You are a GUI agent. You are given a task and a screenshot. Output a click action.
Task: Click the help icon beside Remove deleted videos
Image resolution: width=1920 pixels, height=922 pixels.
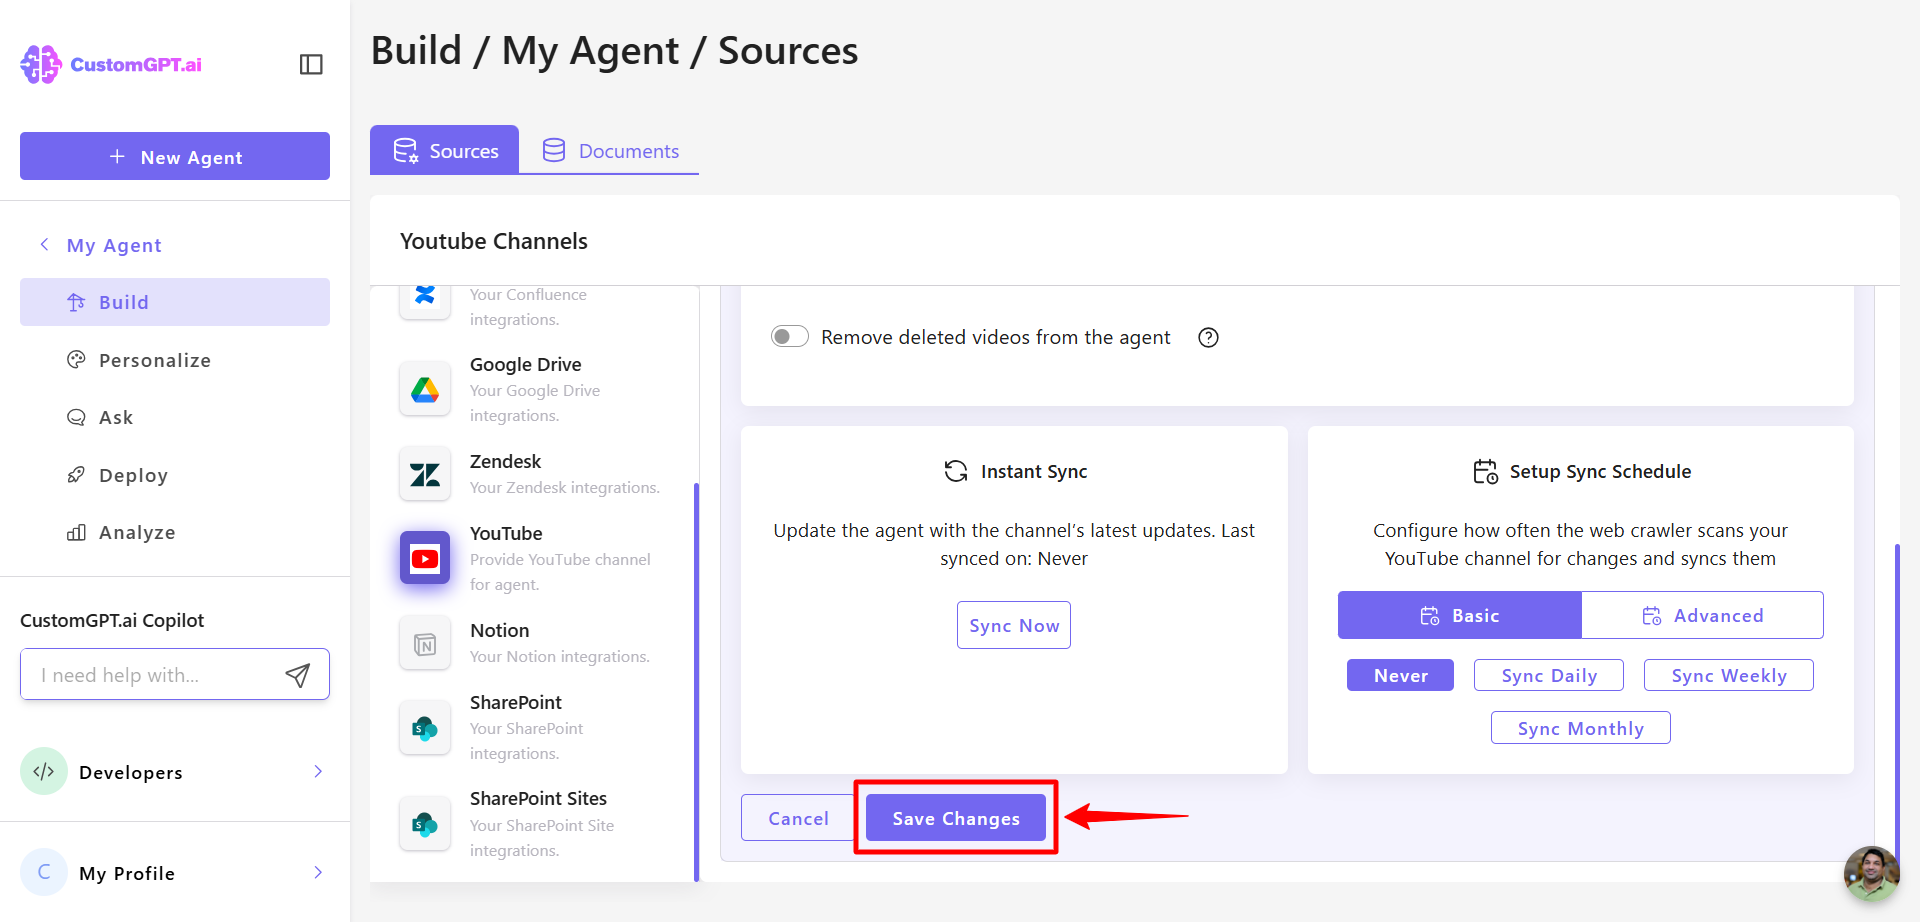pos(1208,337)
